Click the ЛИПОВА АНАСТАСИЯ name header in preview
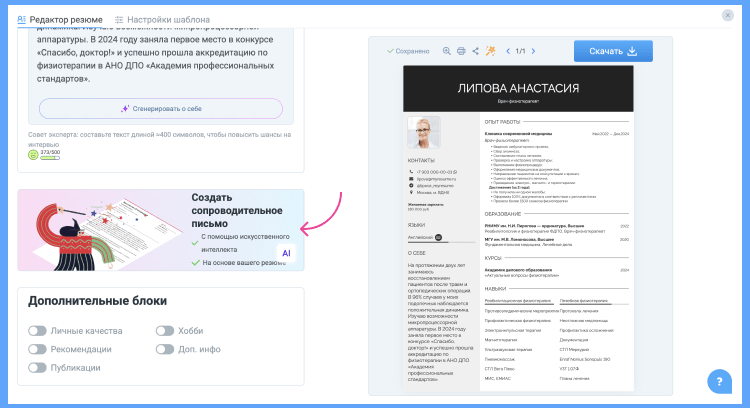Screen dimensions: 750x408 tap(518, 88)
